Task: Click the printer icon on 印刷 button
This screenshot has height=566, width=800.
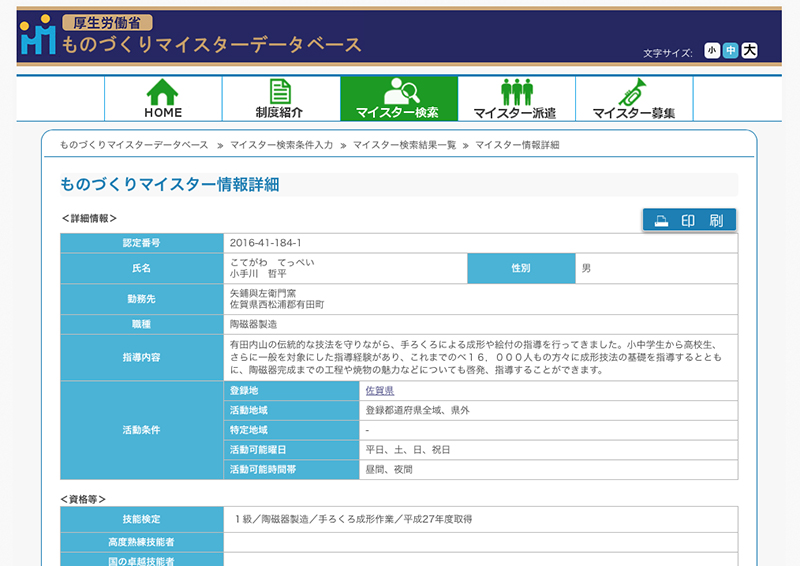Action: click(x=661, y=222)
